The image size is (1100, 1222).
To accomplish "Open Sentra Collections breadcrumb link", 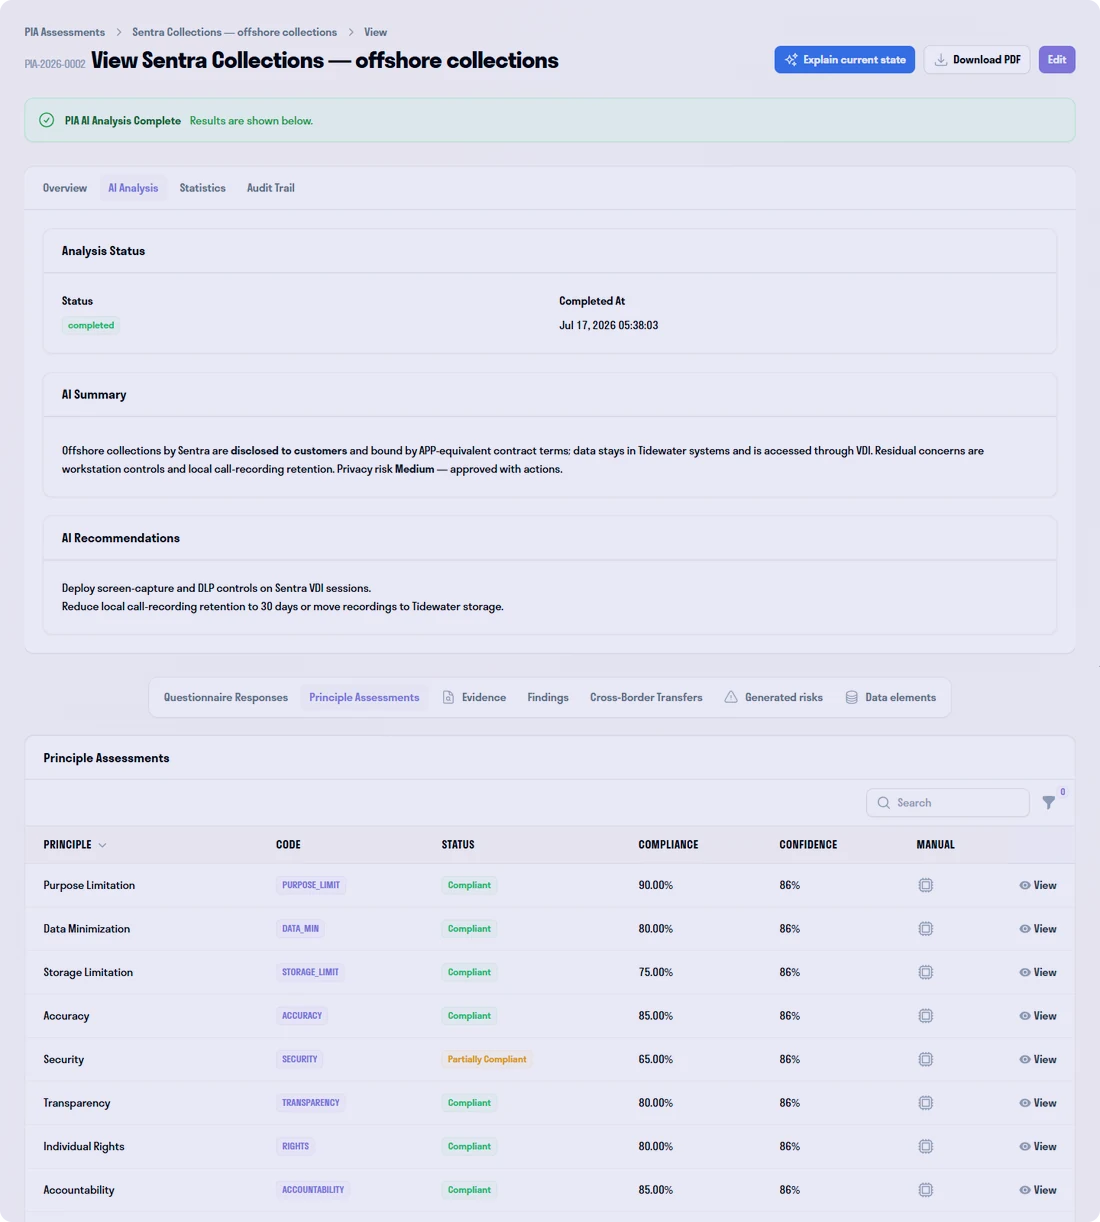I will tap(234, 32).
